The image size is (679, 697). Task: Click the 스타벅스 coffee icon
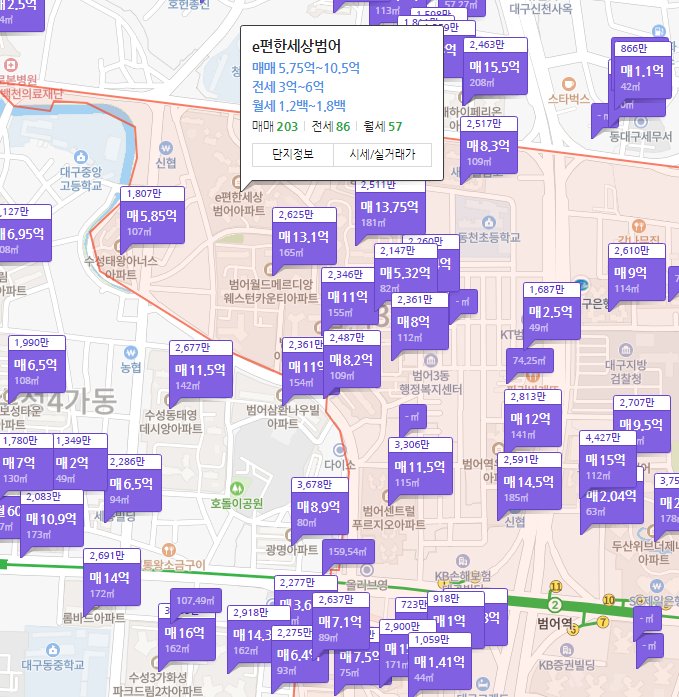pyautogui.click(x=569, y=84)
